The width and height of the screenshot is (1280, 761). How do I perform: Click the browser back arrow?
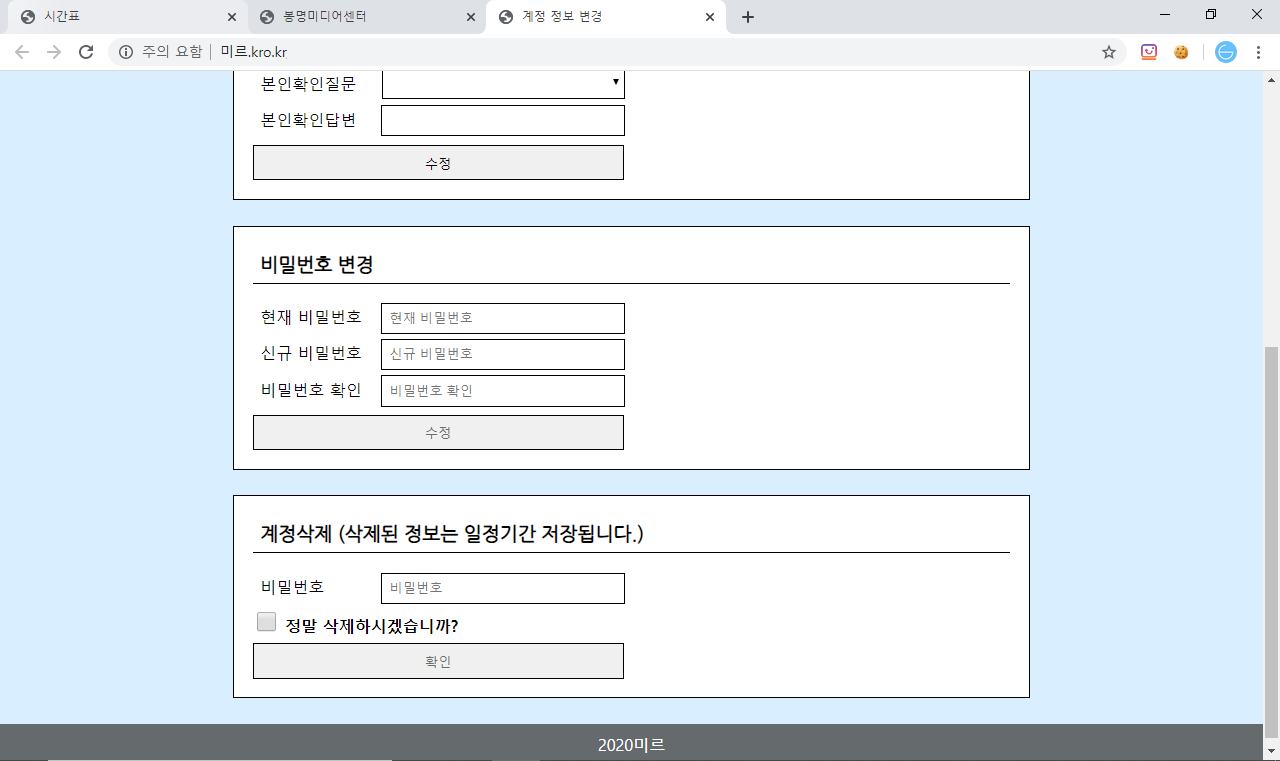[x=22, y=52]
